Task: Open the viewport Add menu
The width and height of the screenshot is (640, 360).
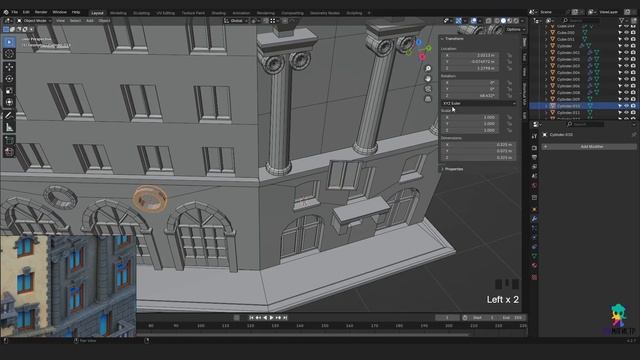Action: click(89, 20)
